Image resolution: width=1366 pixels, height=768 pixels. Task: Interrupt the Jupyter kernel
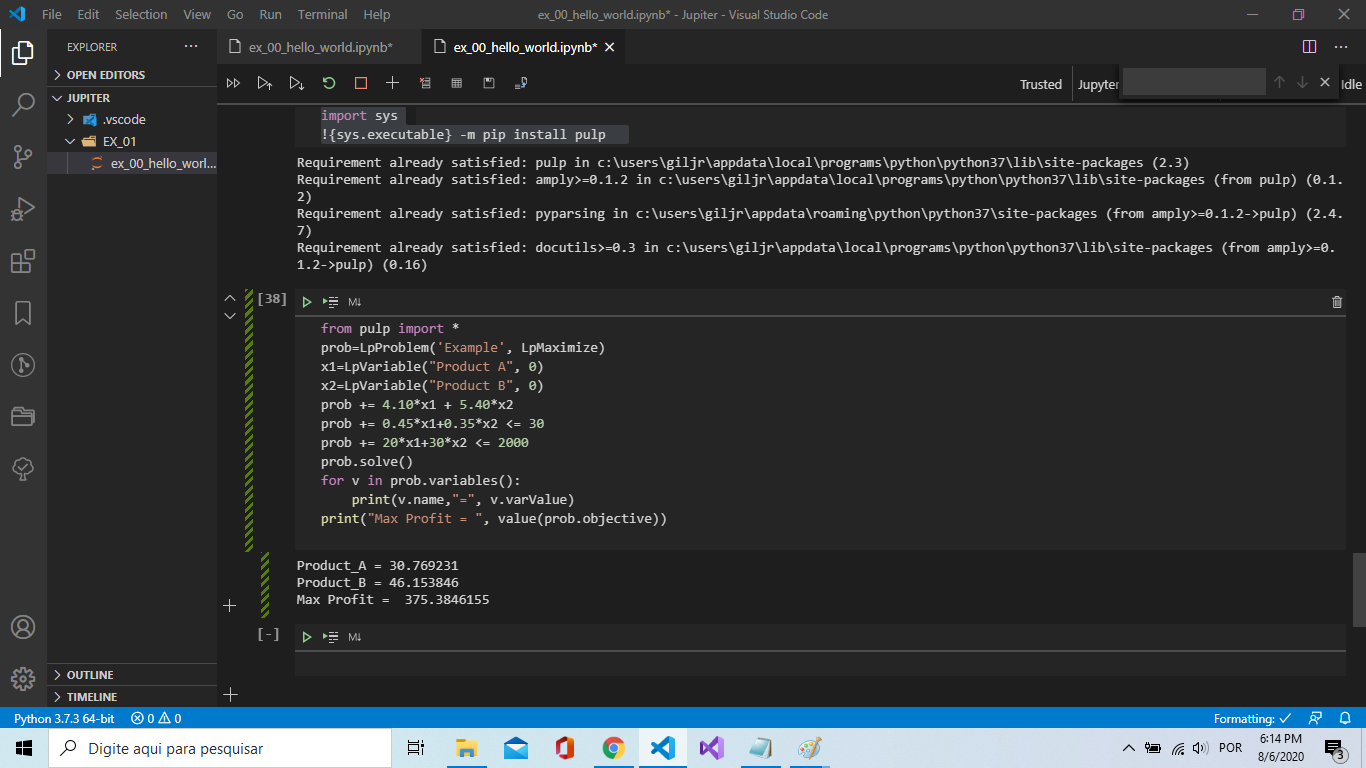(x=361, y=83)
